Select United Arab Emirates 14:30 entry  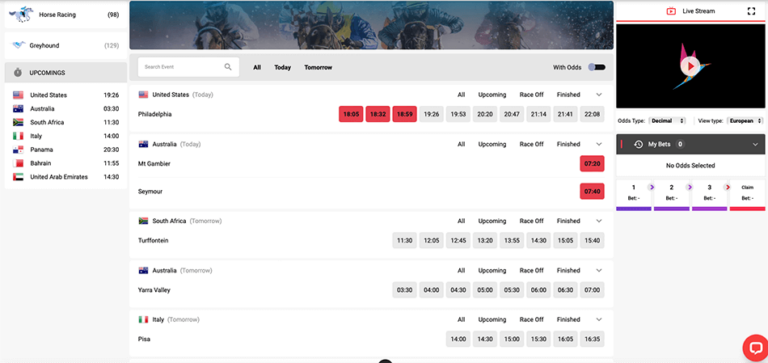pos(66,177)
